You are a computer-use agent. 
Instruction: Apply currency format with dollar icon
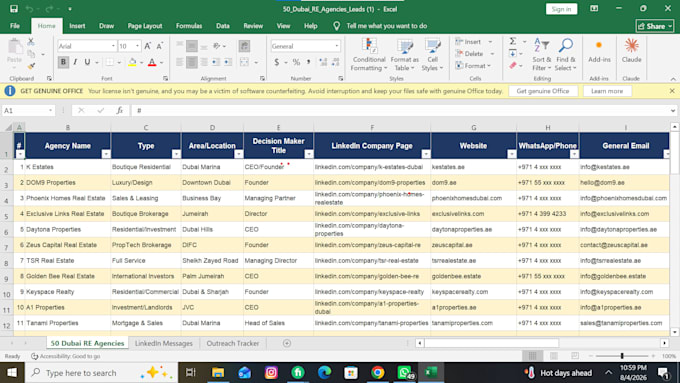277,62
